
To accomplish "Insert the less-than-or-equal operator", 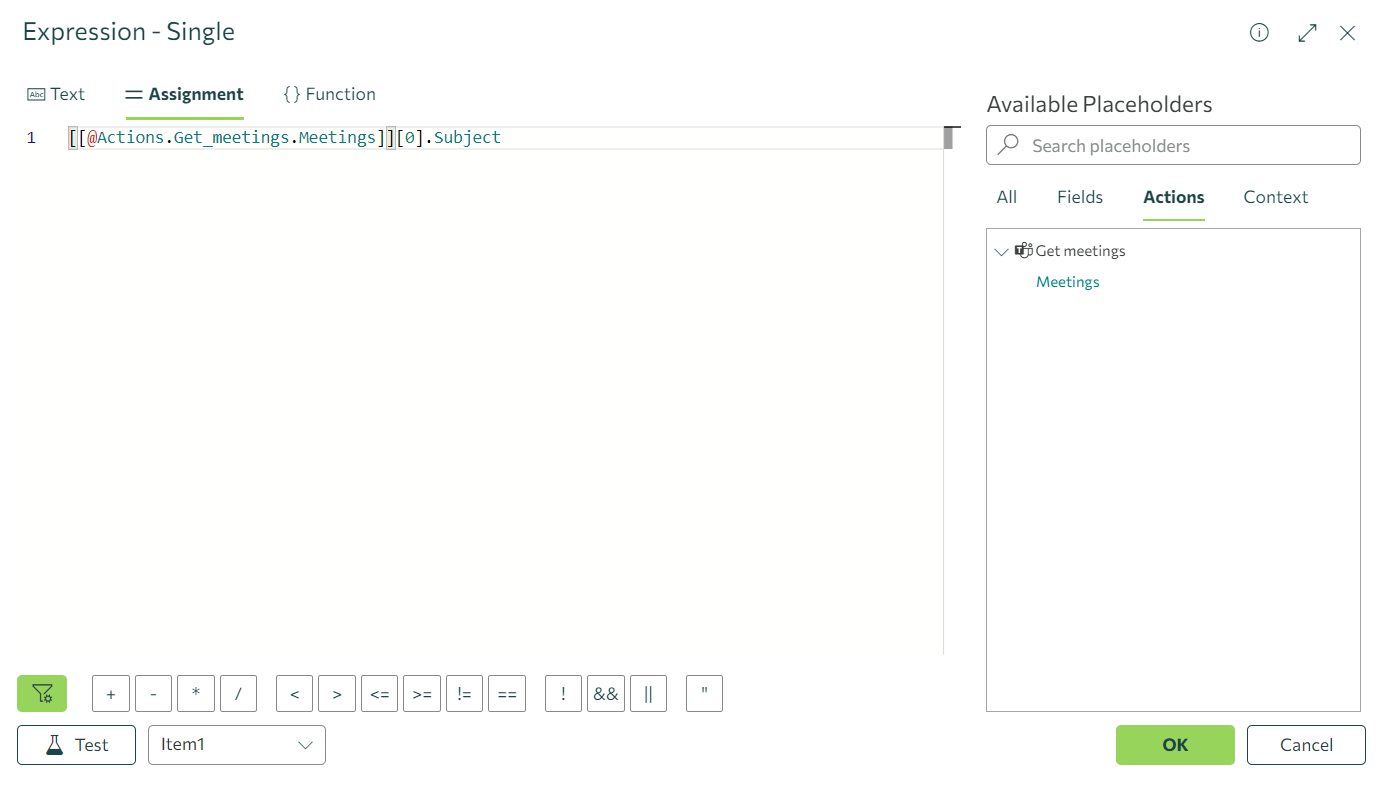I will pyautogui.click(x=380, y=693).
